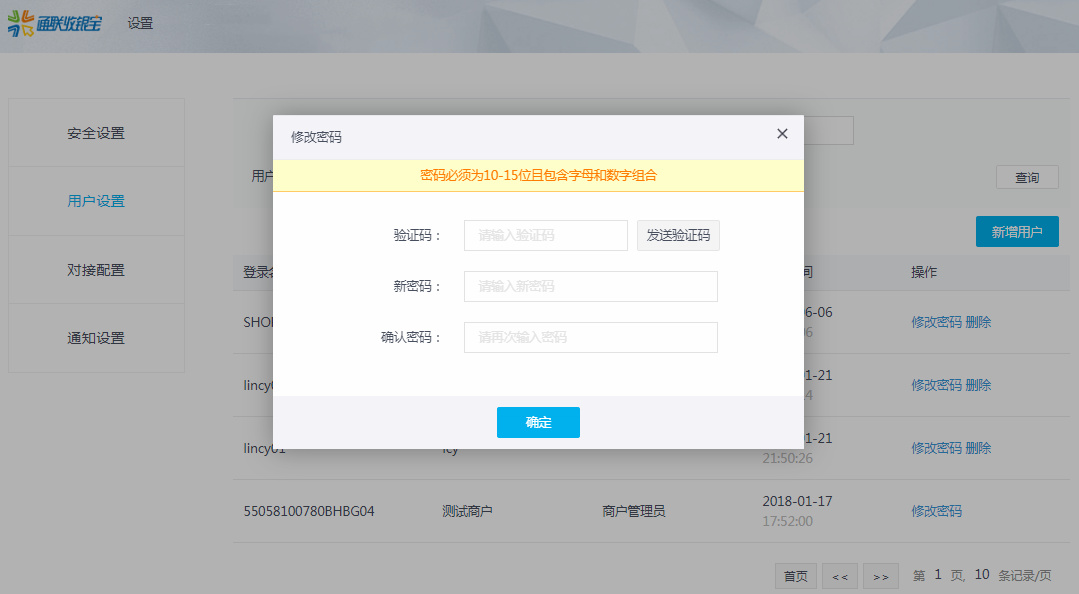Screen dimensions: 1079x594
Task: Click 测试商户 cell in table
Action: pos(467,511)
